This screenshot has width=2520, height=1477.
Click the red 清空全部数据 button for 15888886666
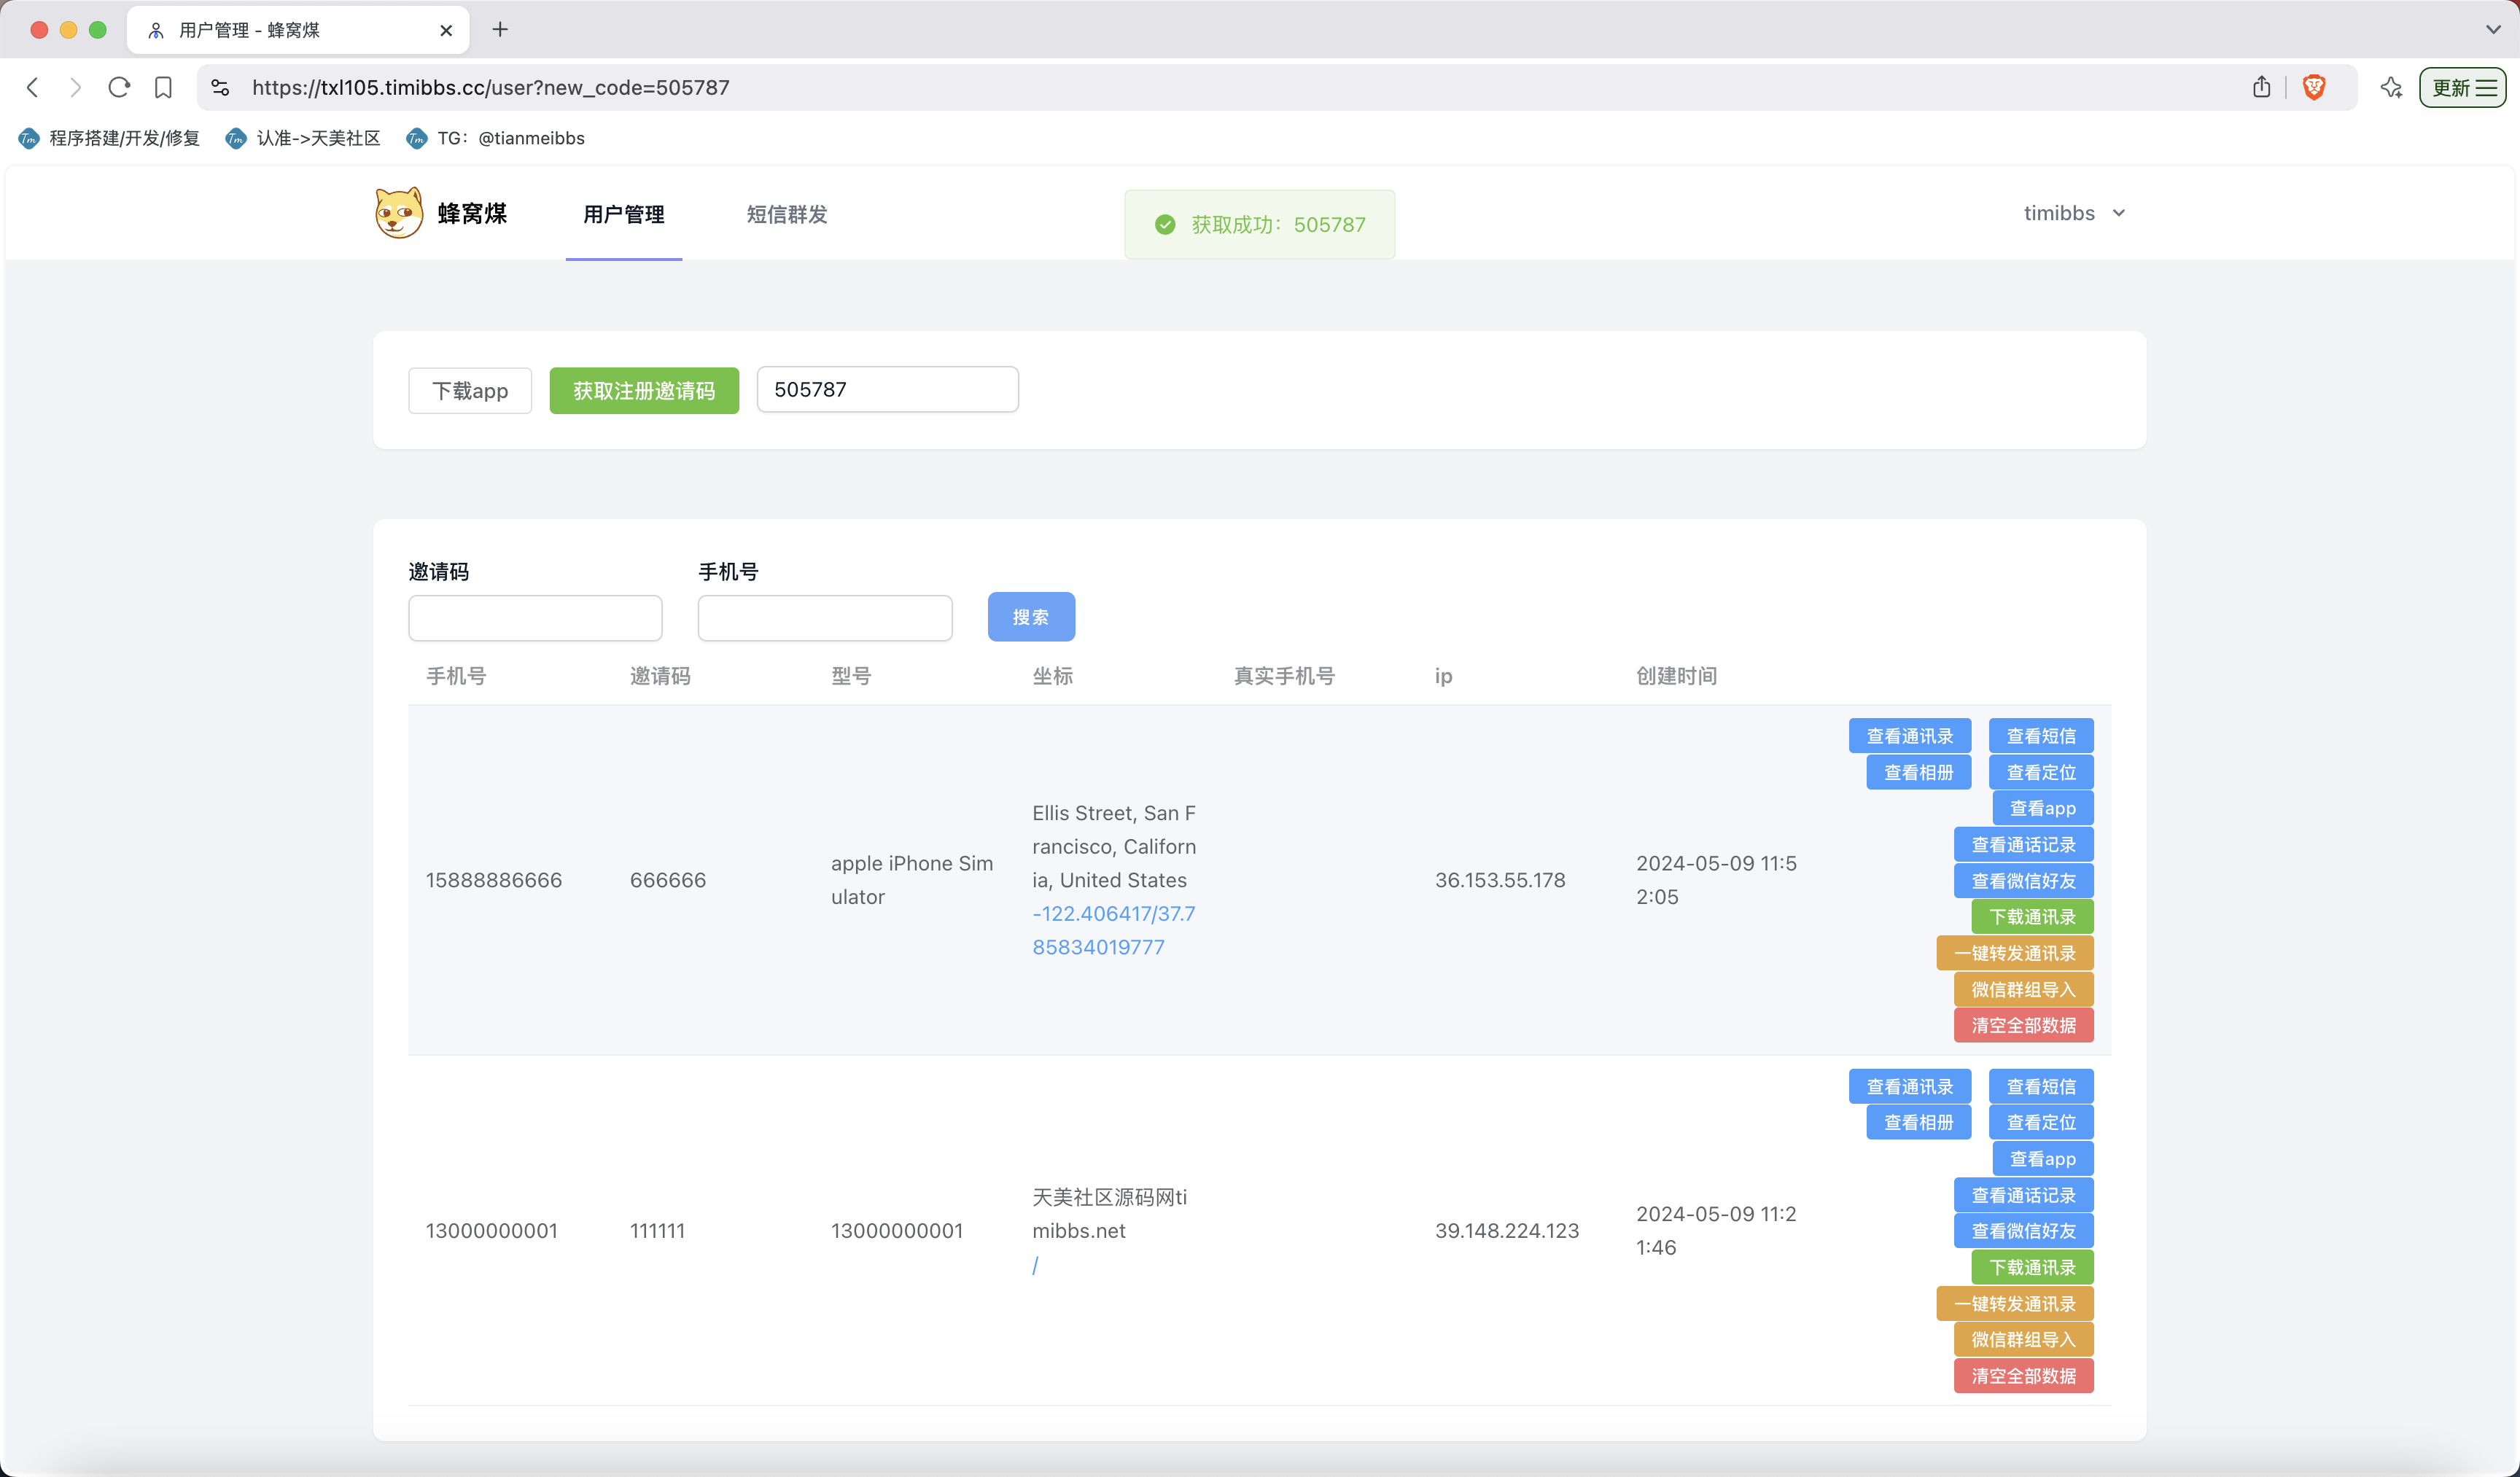pyautogui.click(x=2023, y=1025)
